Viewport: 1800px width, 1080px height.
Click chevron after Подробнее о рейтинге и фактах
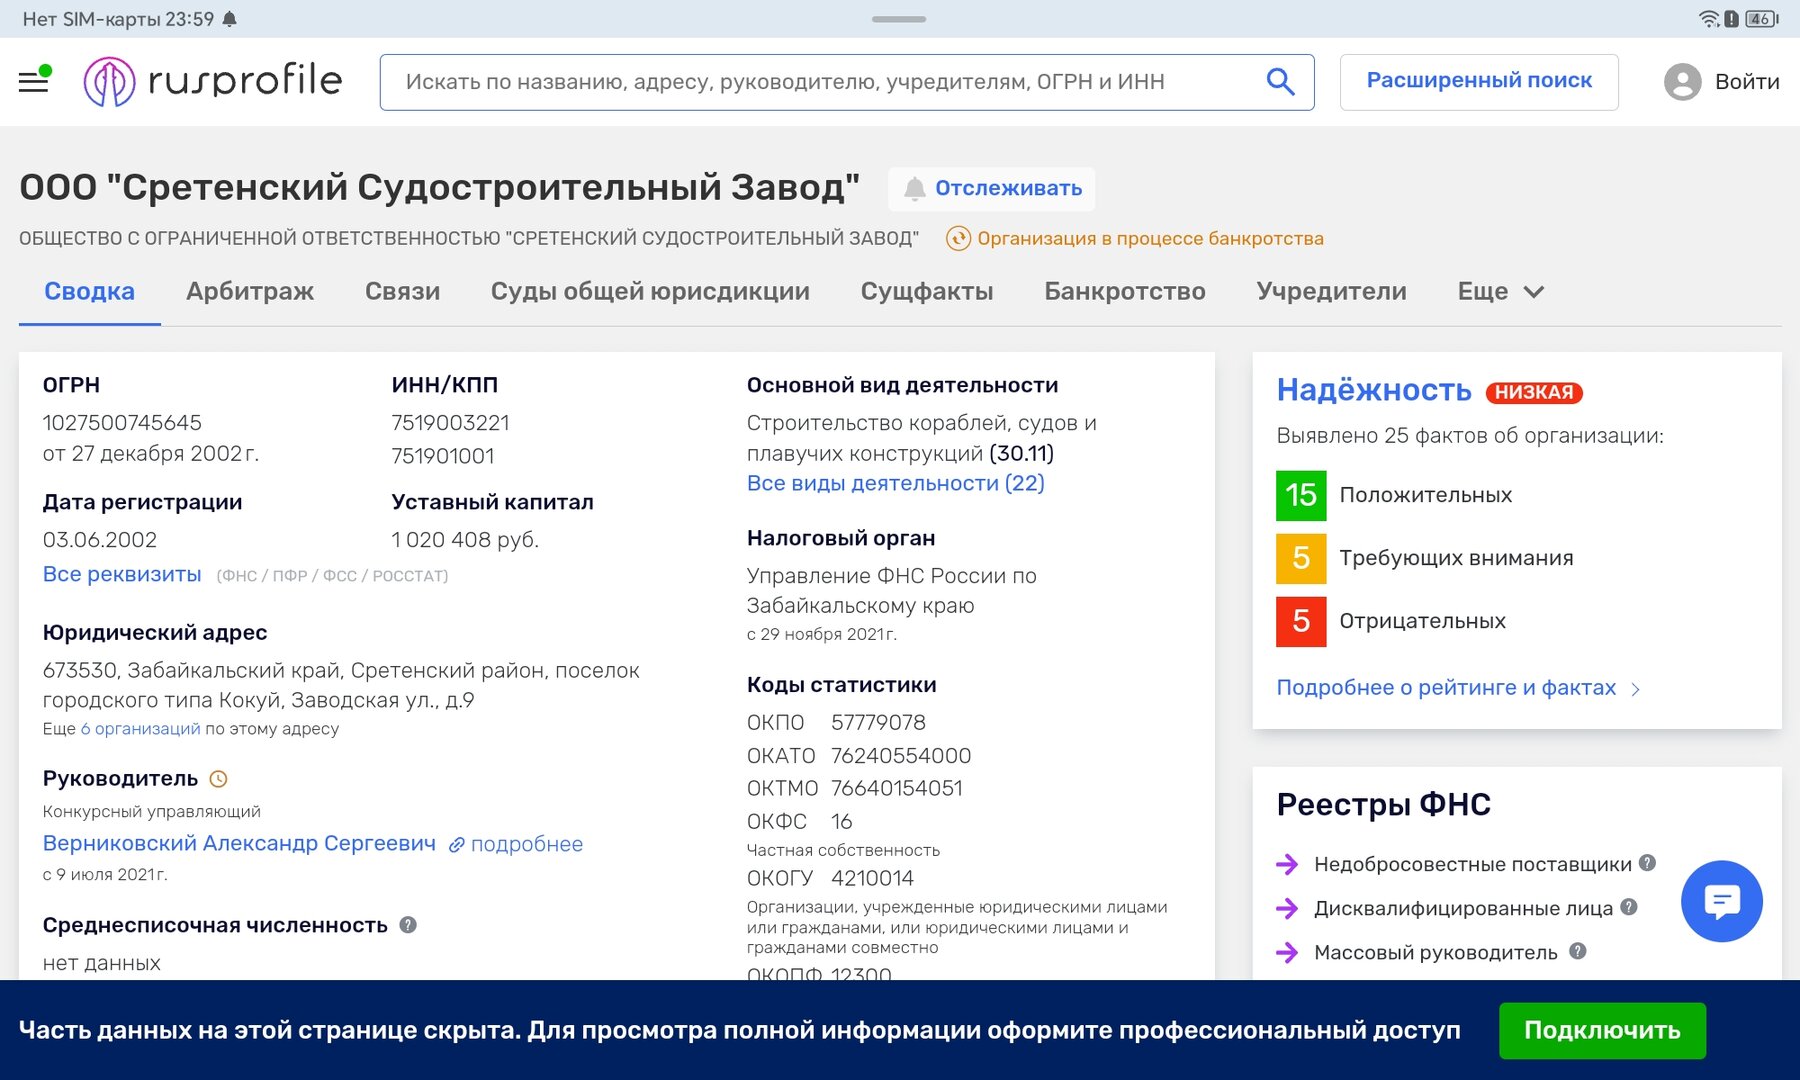point(1636,689)
